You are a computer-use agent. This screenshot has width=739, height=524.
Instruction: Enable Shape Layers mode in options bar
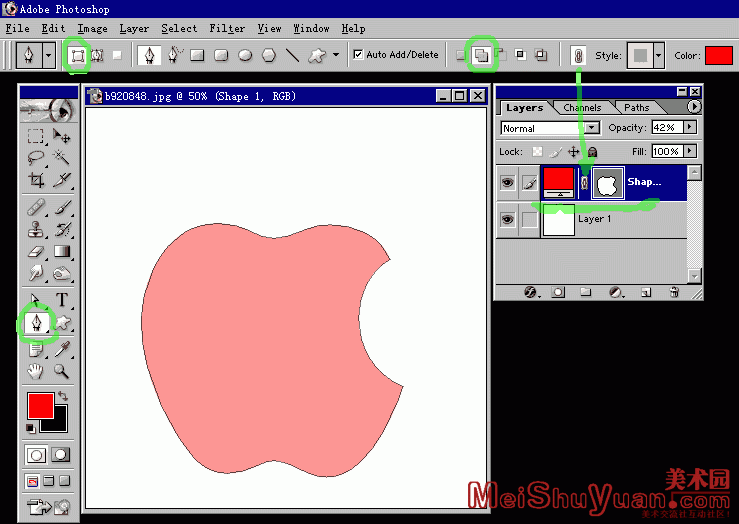coord(78,56)
